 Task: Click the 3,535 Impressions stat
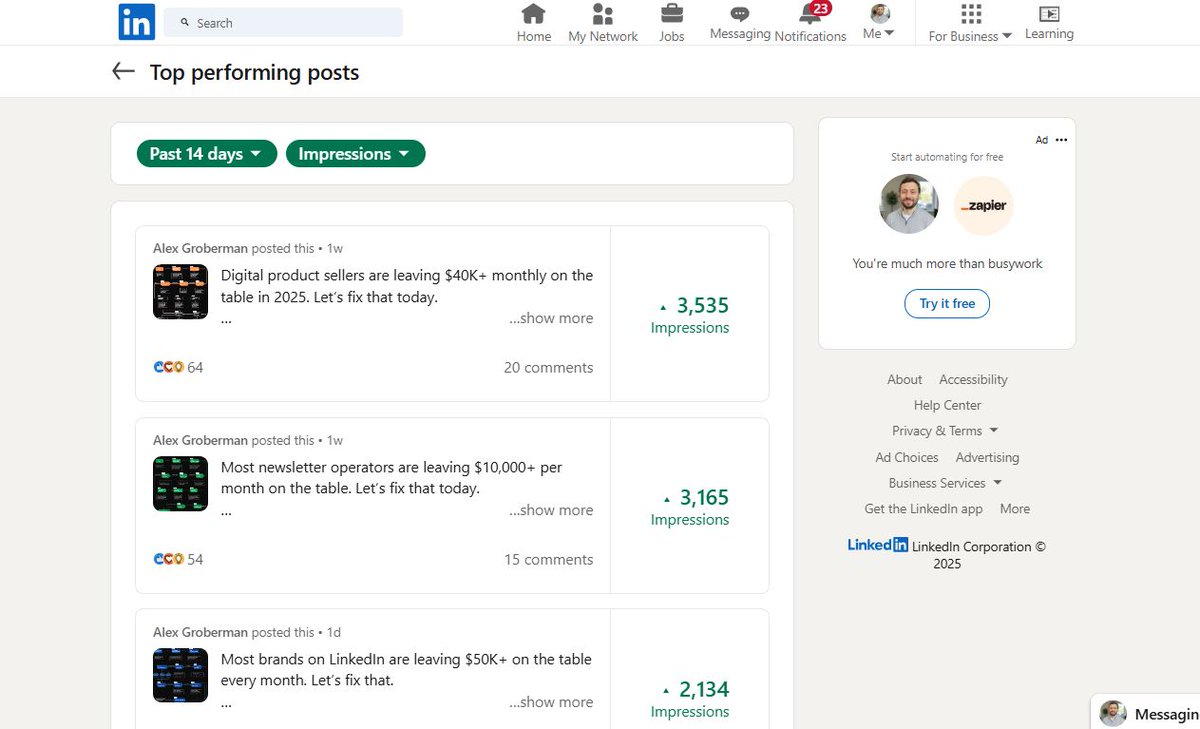tap(690, 315)
